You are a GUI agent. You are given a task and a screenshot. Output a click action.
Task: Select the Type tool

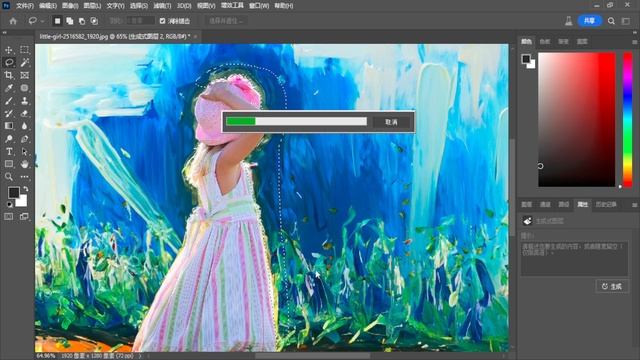point(9,151)
